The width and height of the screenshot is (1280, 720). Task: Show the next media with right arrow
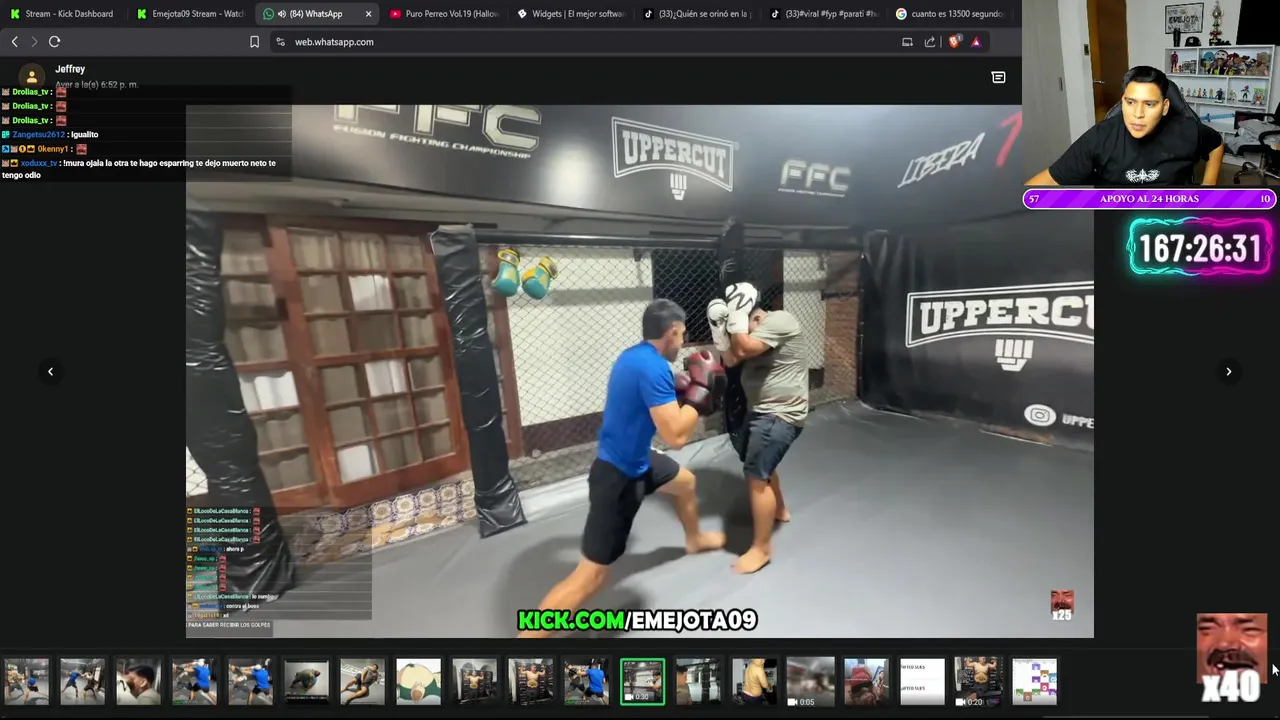coord(1229,372)
